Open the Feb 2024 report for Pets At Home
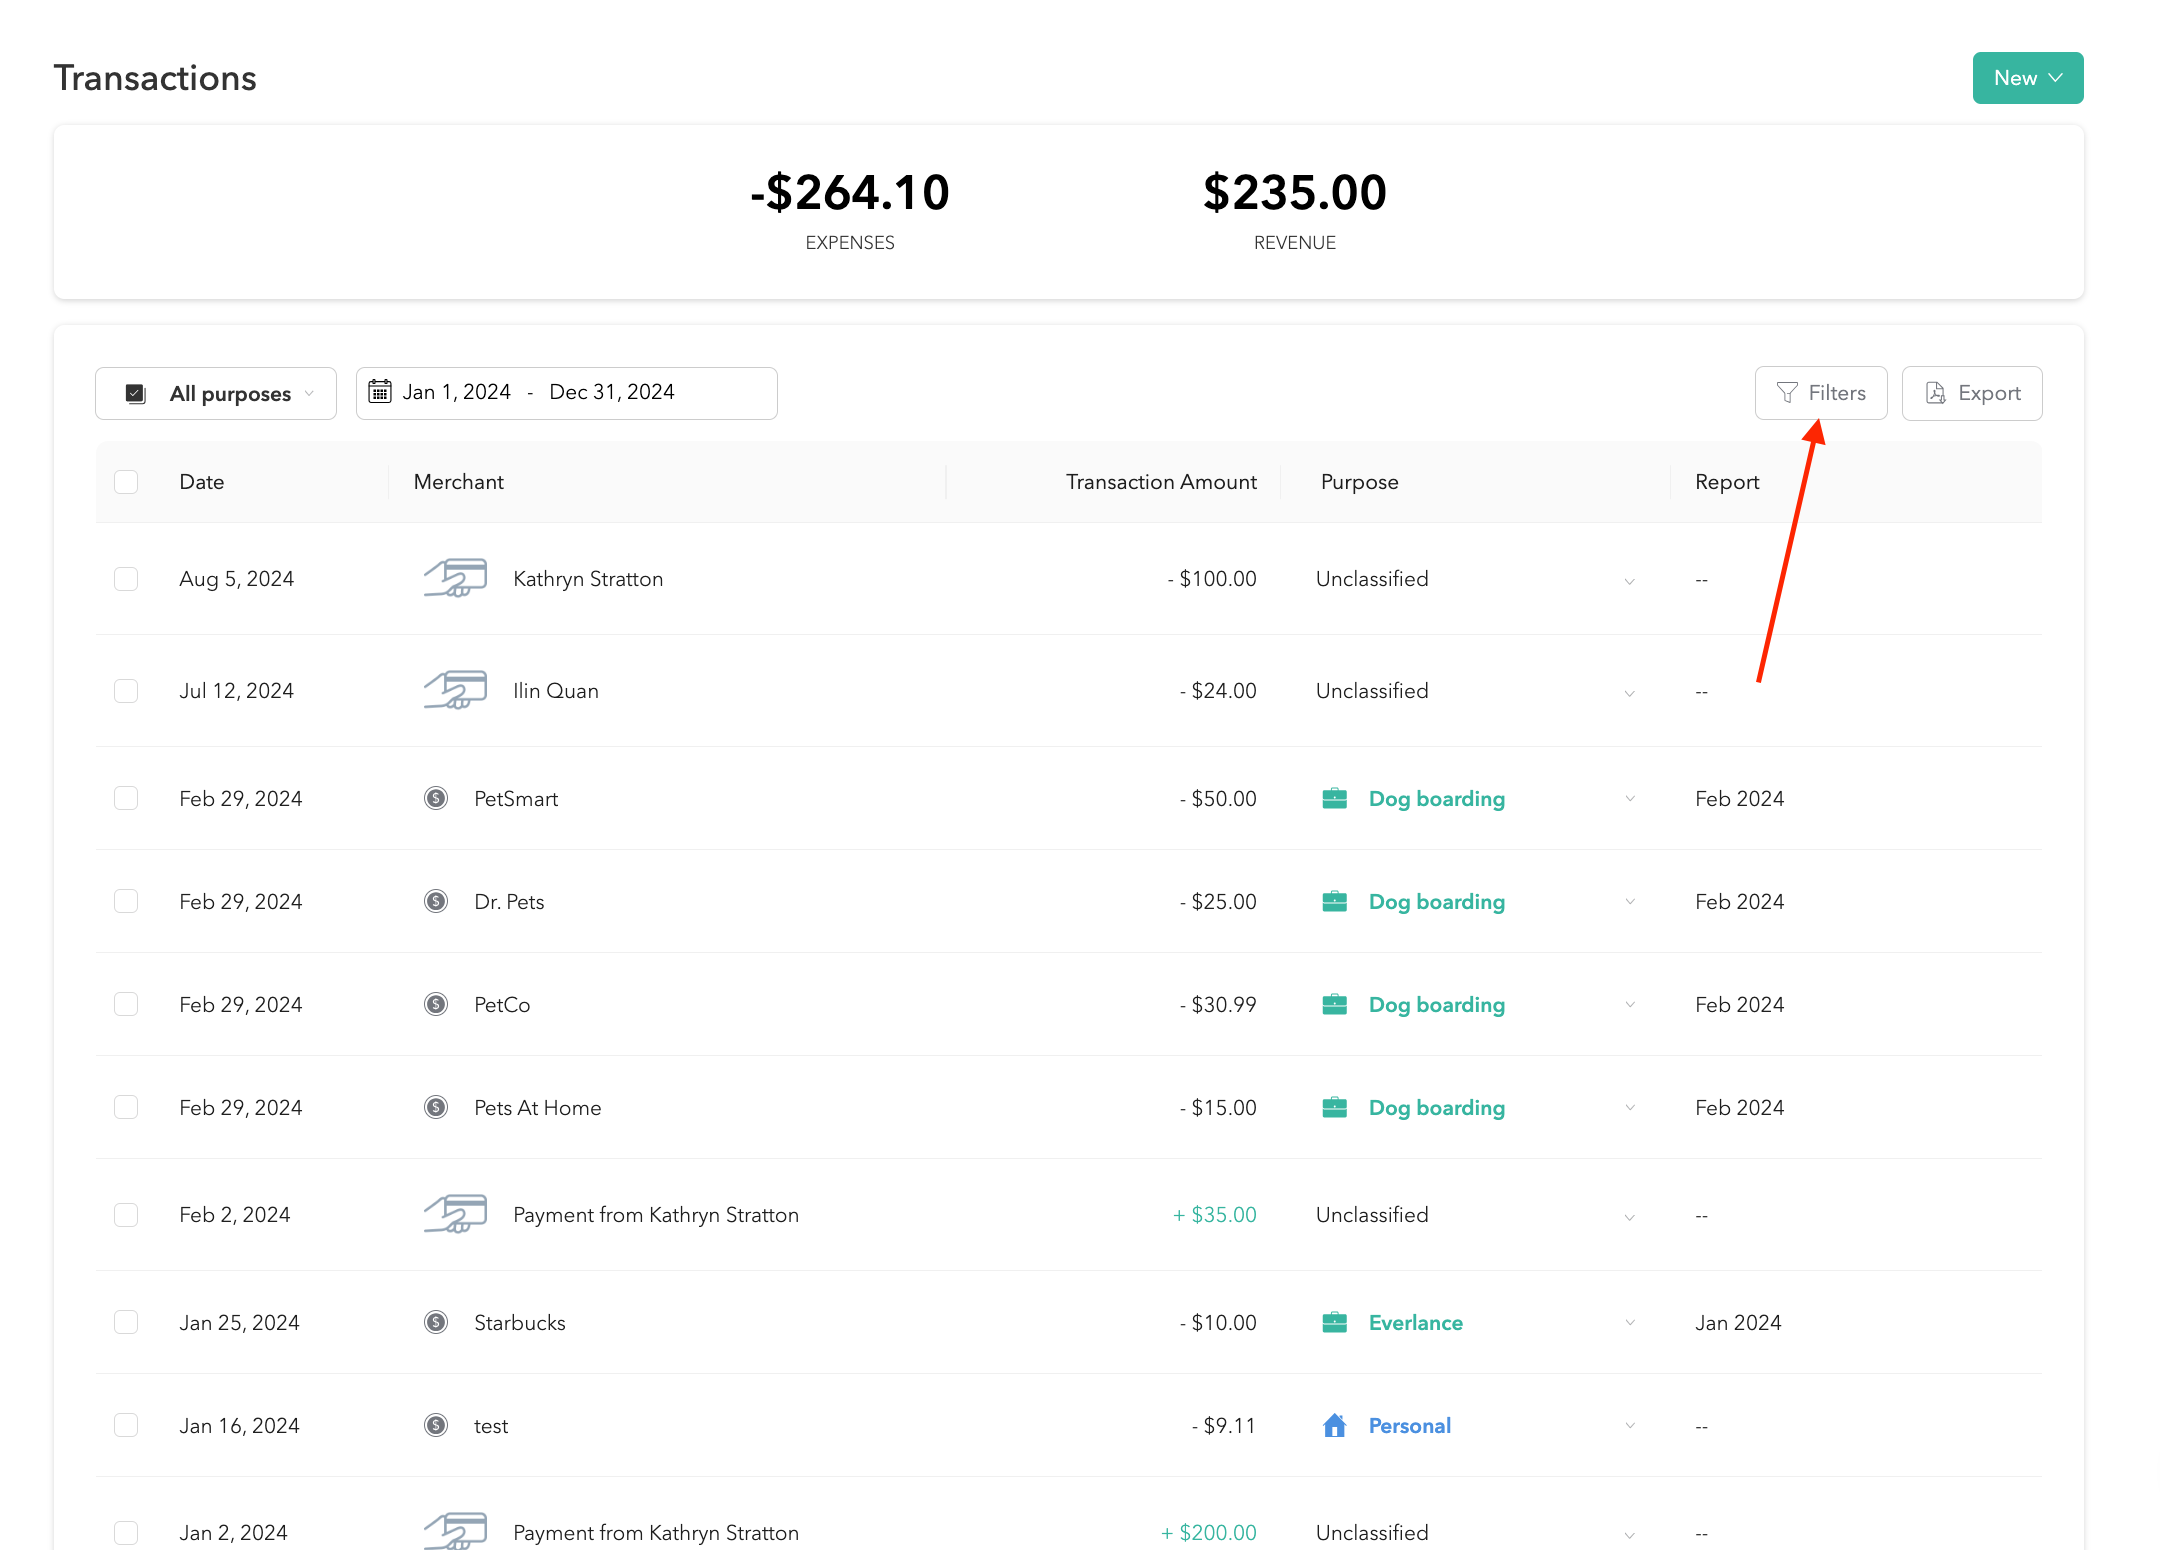 [1739, 1107]
